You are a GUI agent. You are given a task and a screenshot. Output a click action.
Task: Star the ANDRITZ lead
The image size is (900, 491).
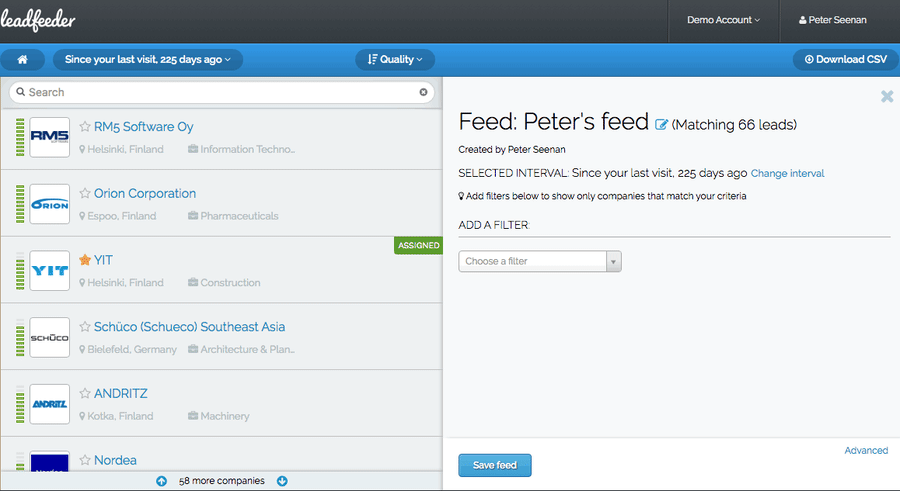85,393
